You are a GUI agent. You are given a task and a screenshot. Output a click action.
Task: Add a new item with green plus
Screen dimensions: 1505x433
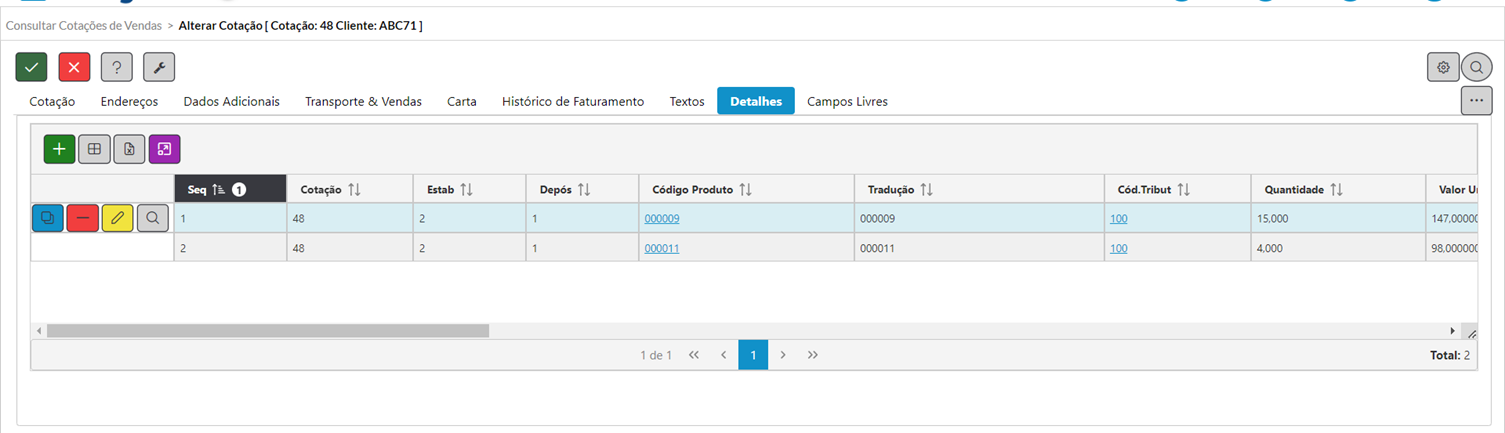(x=59, y=149)
